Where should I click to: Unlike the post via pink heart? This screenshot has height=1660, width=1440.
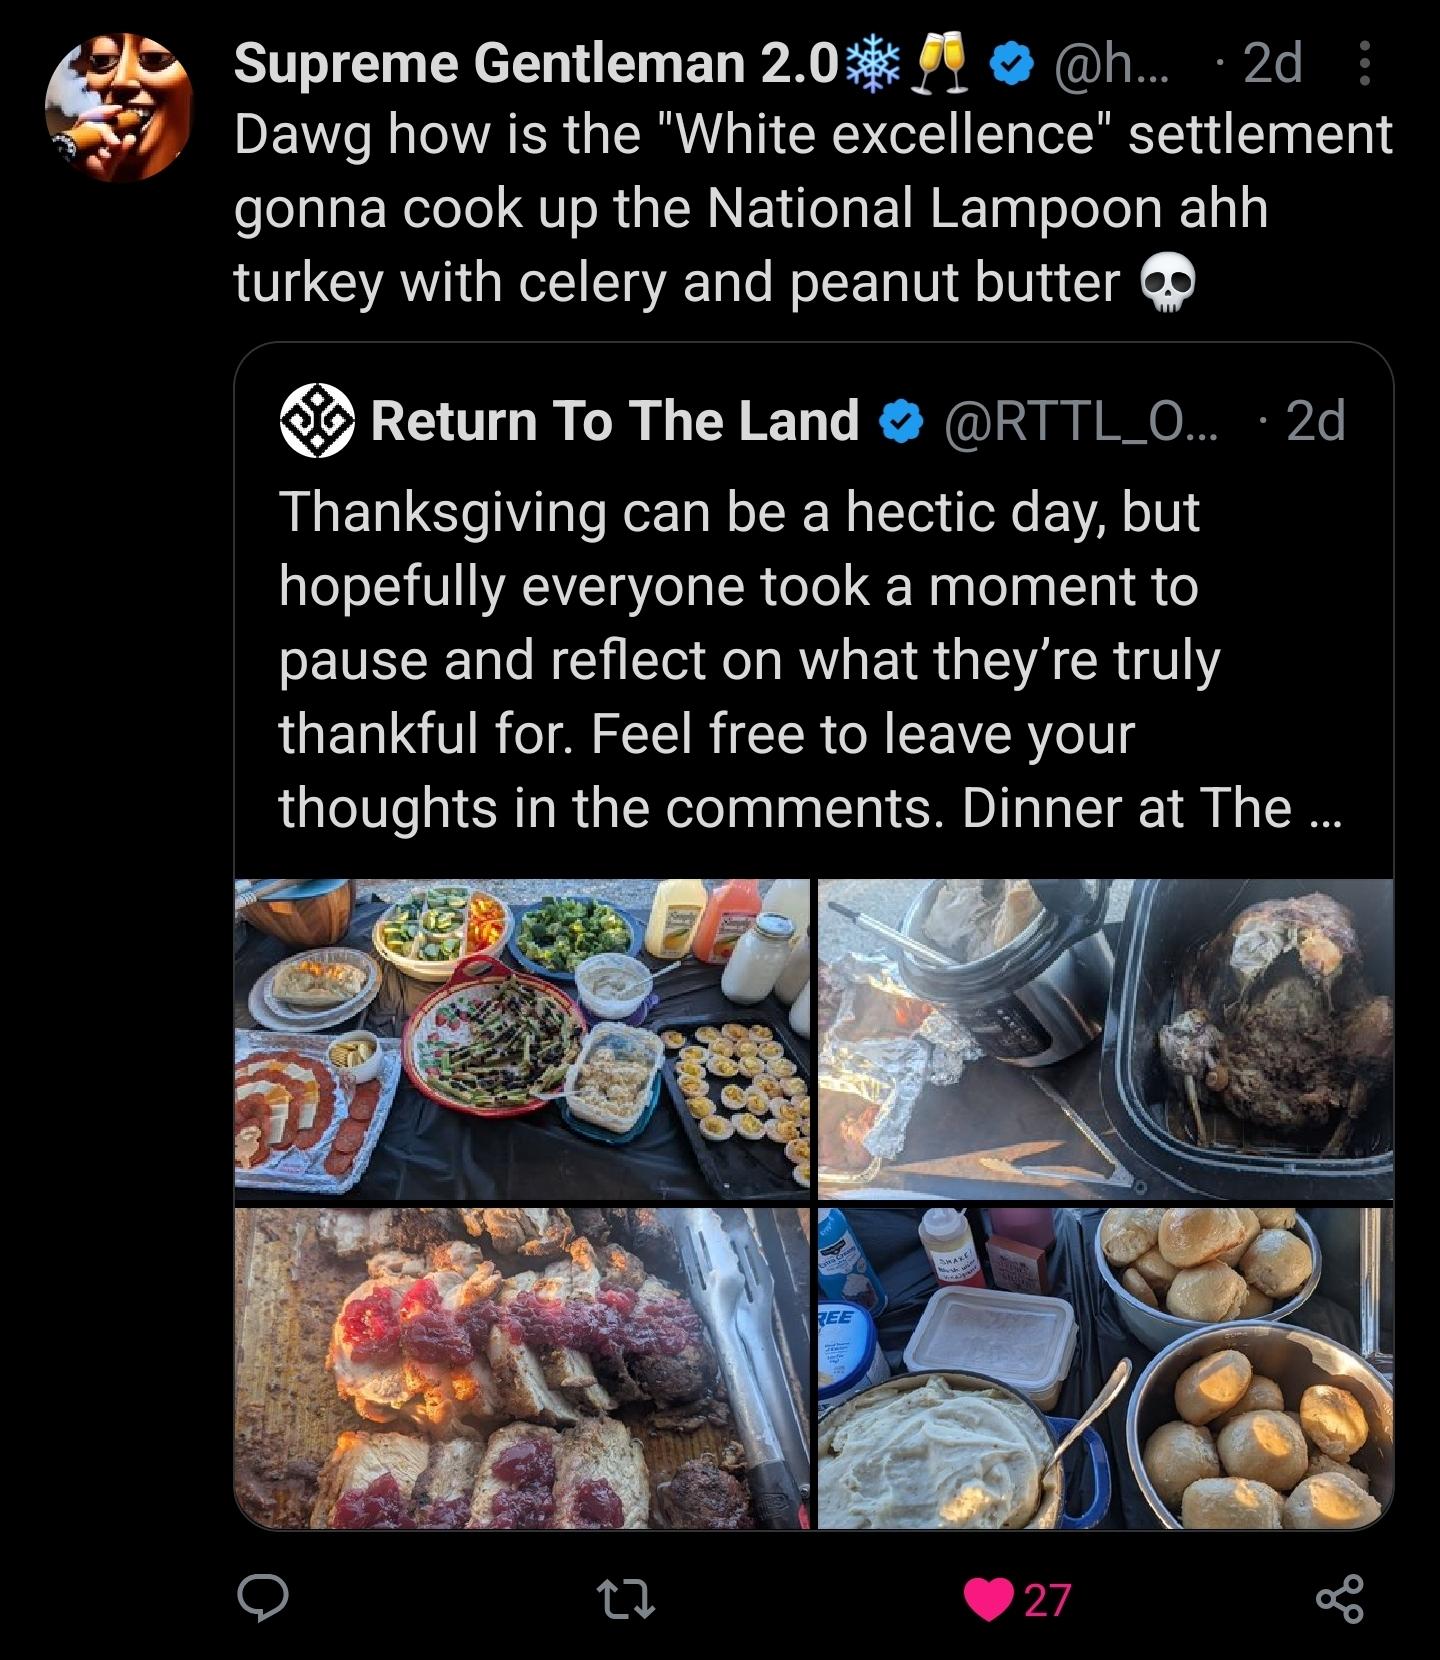coord(988,1599)
